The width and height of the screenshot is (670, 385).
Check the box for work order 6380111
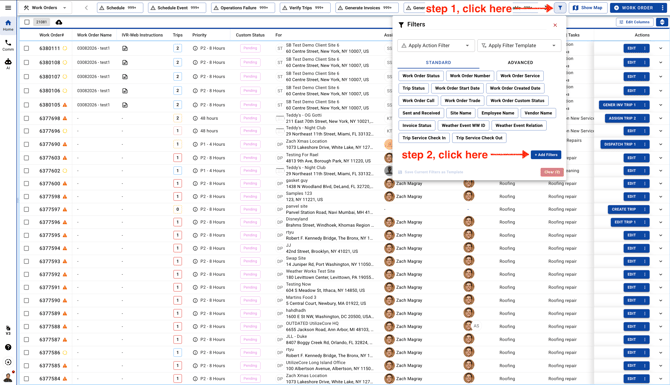pyautogui.click(x=26, y=48)
